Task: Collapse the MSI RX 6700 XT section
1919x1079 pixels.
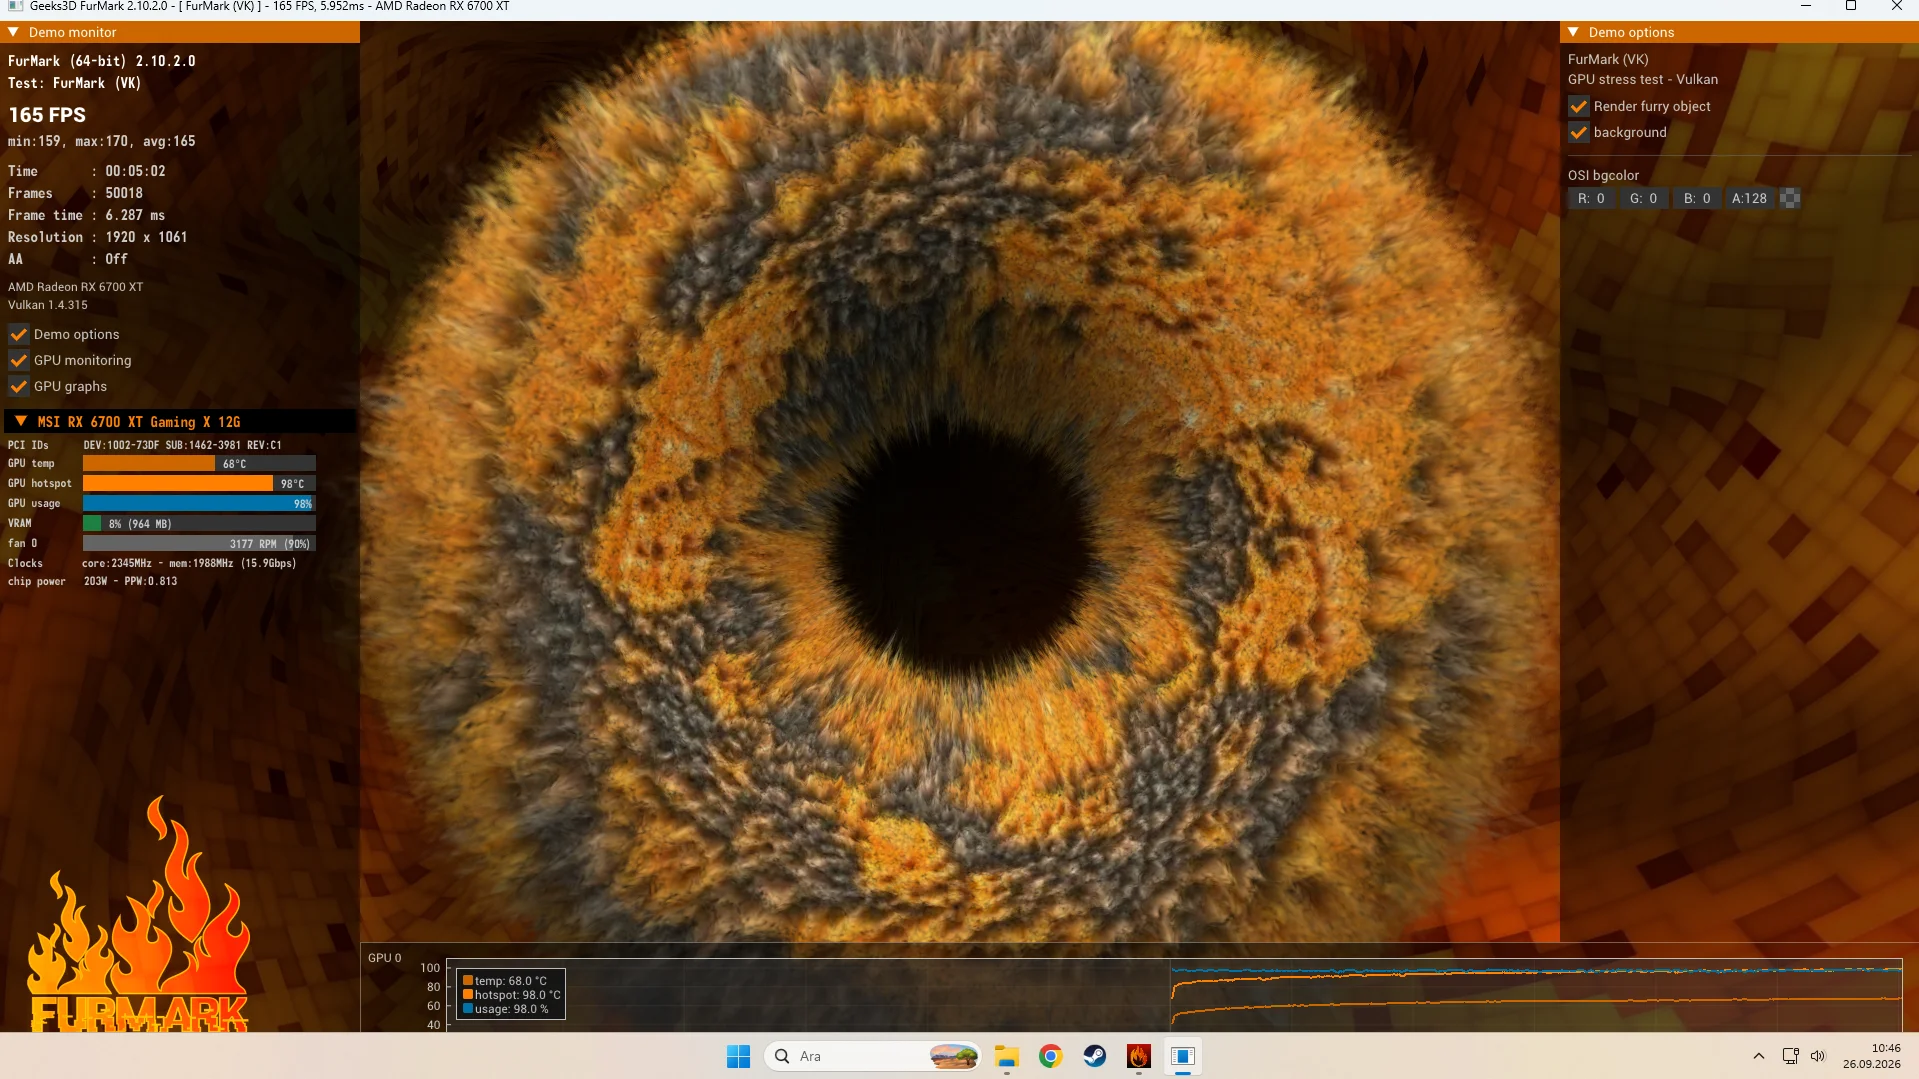Action: coord(21,421)
